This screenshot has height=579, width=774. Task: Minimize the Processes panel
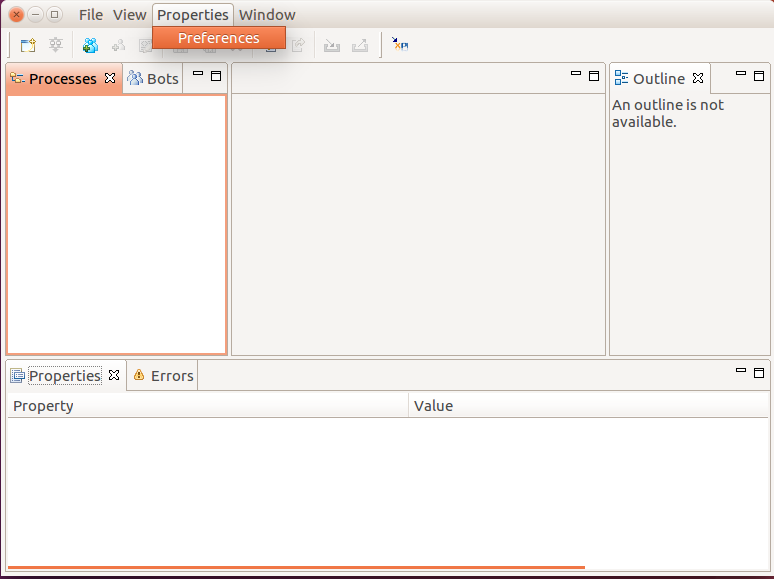(198, 75)
